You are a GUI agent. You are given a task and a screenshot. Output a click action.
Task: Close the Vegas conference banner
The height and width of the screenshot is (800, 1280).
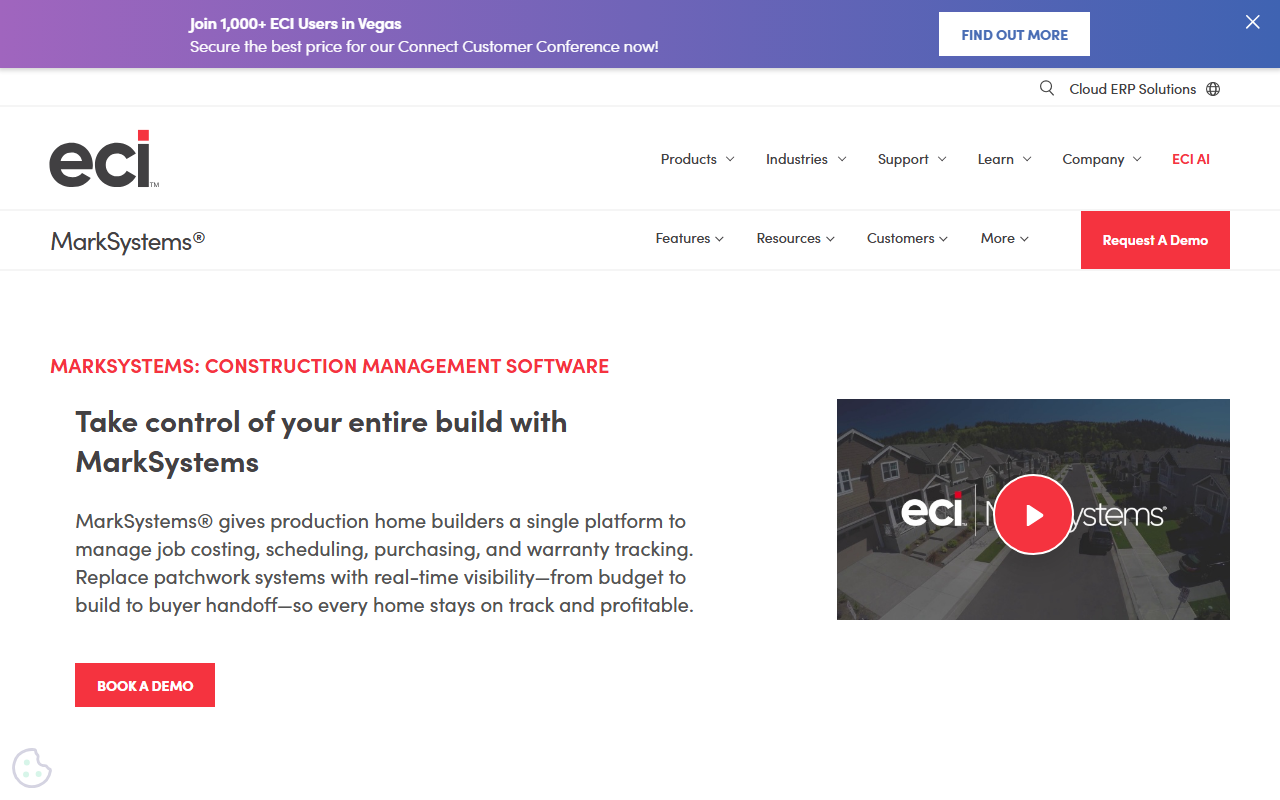(x=1252, y=22)
